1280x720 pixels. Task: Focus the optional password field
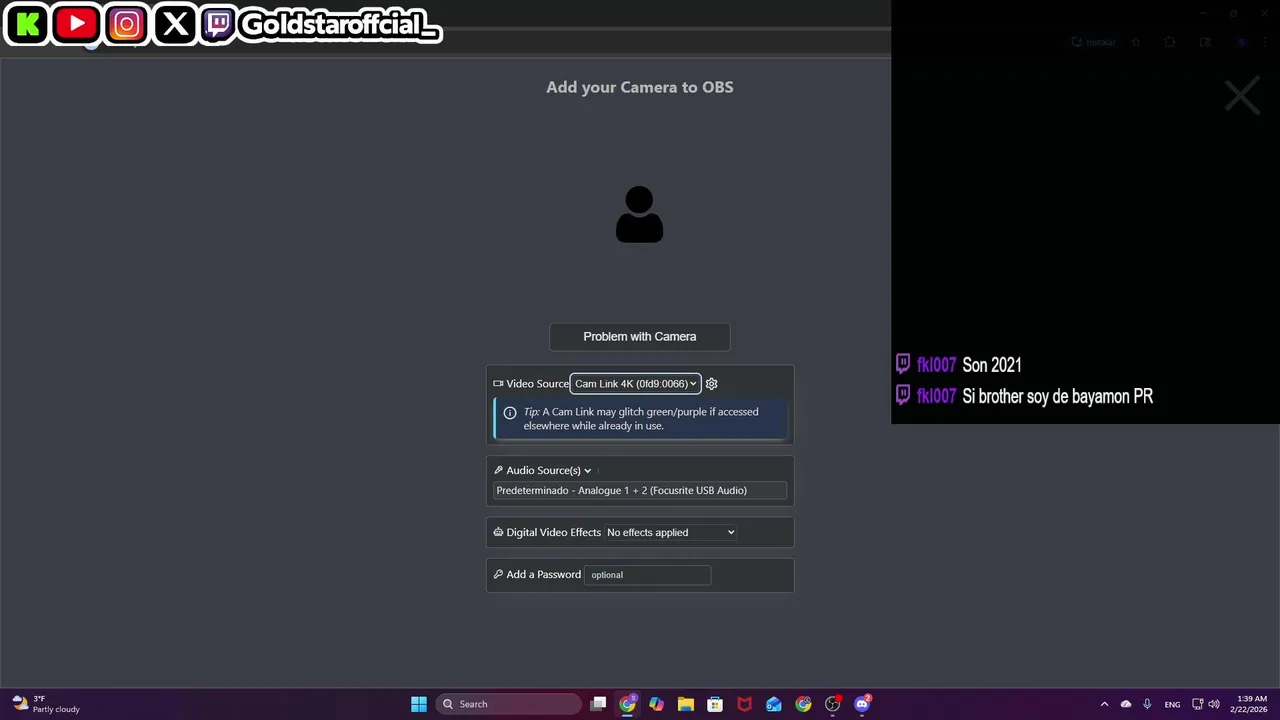[647, 575]
